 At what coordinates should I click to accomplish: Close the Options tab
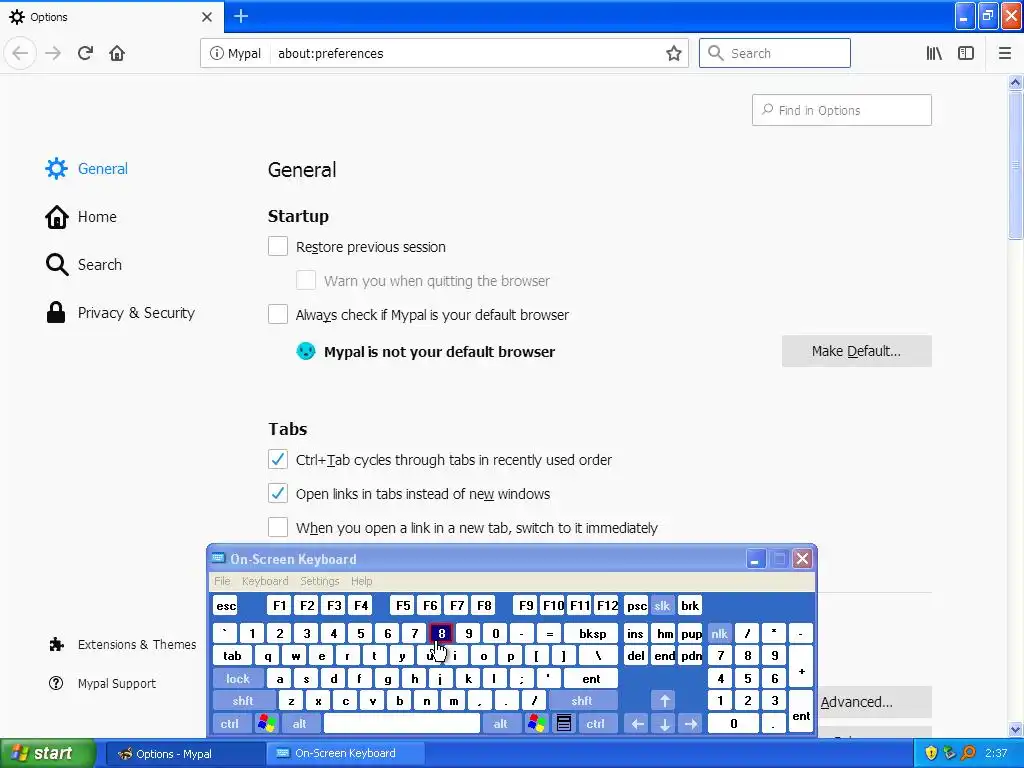coord(206,17)
